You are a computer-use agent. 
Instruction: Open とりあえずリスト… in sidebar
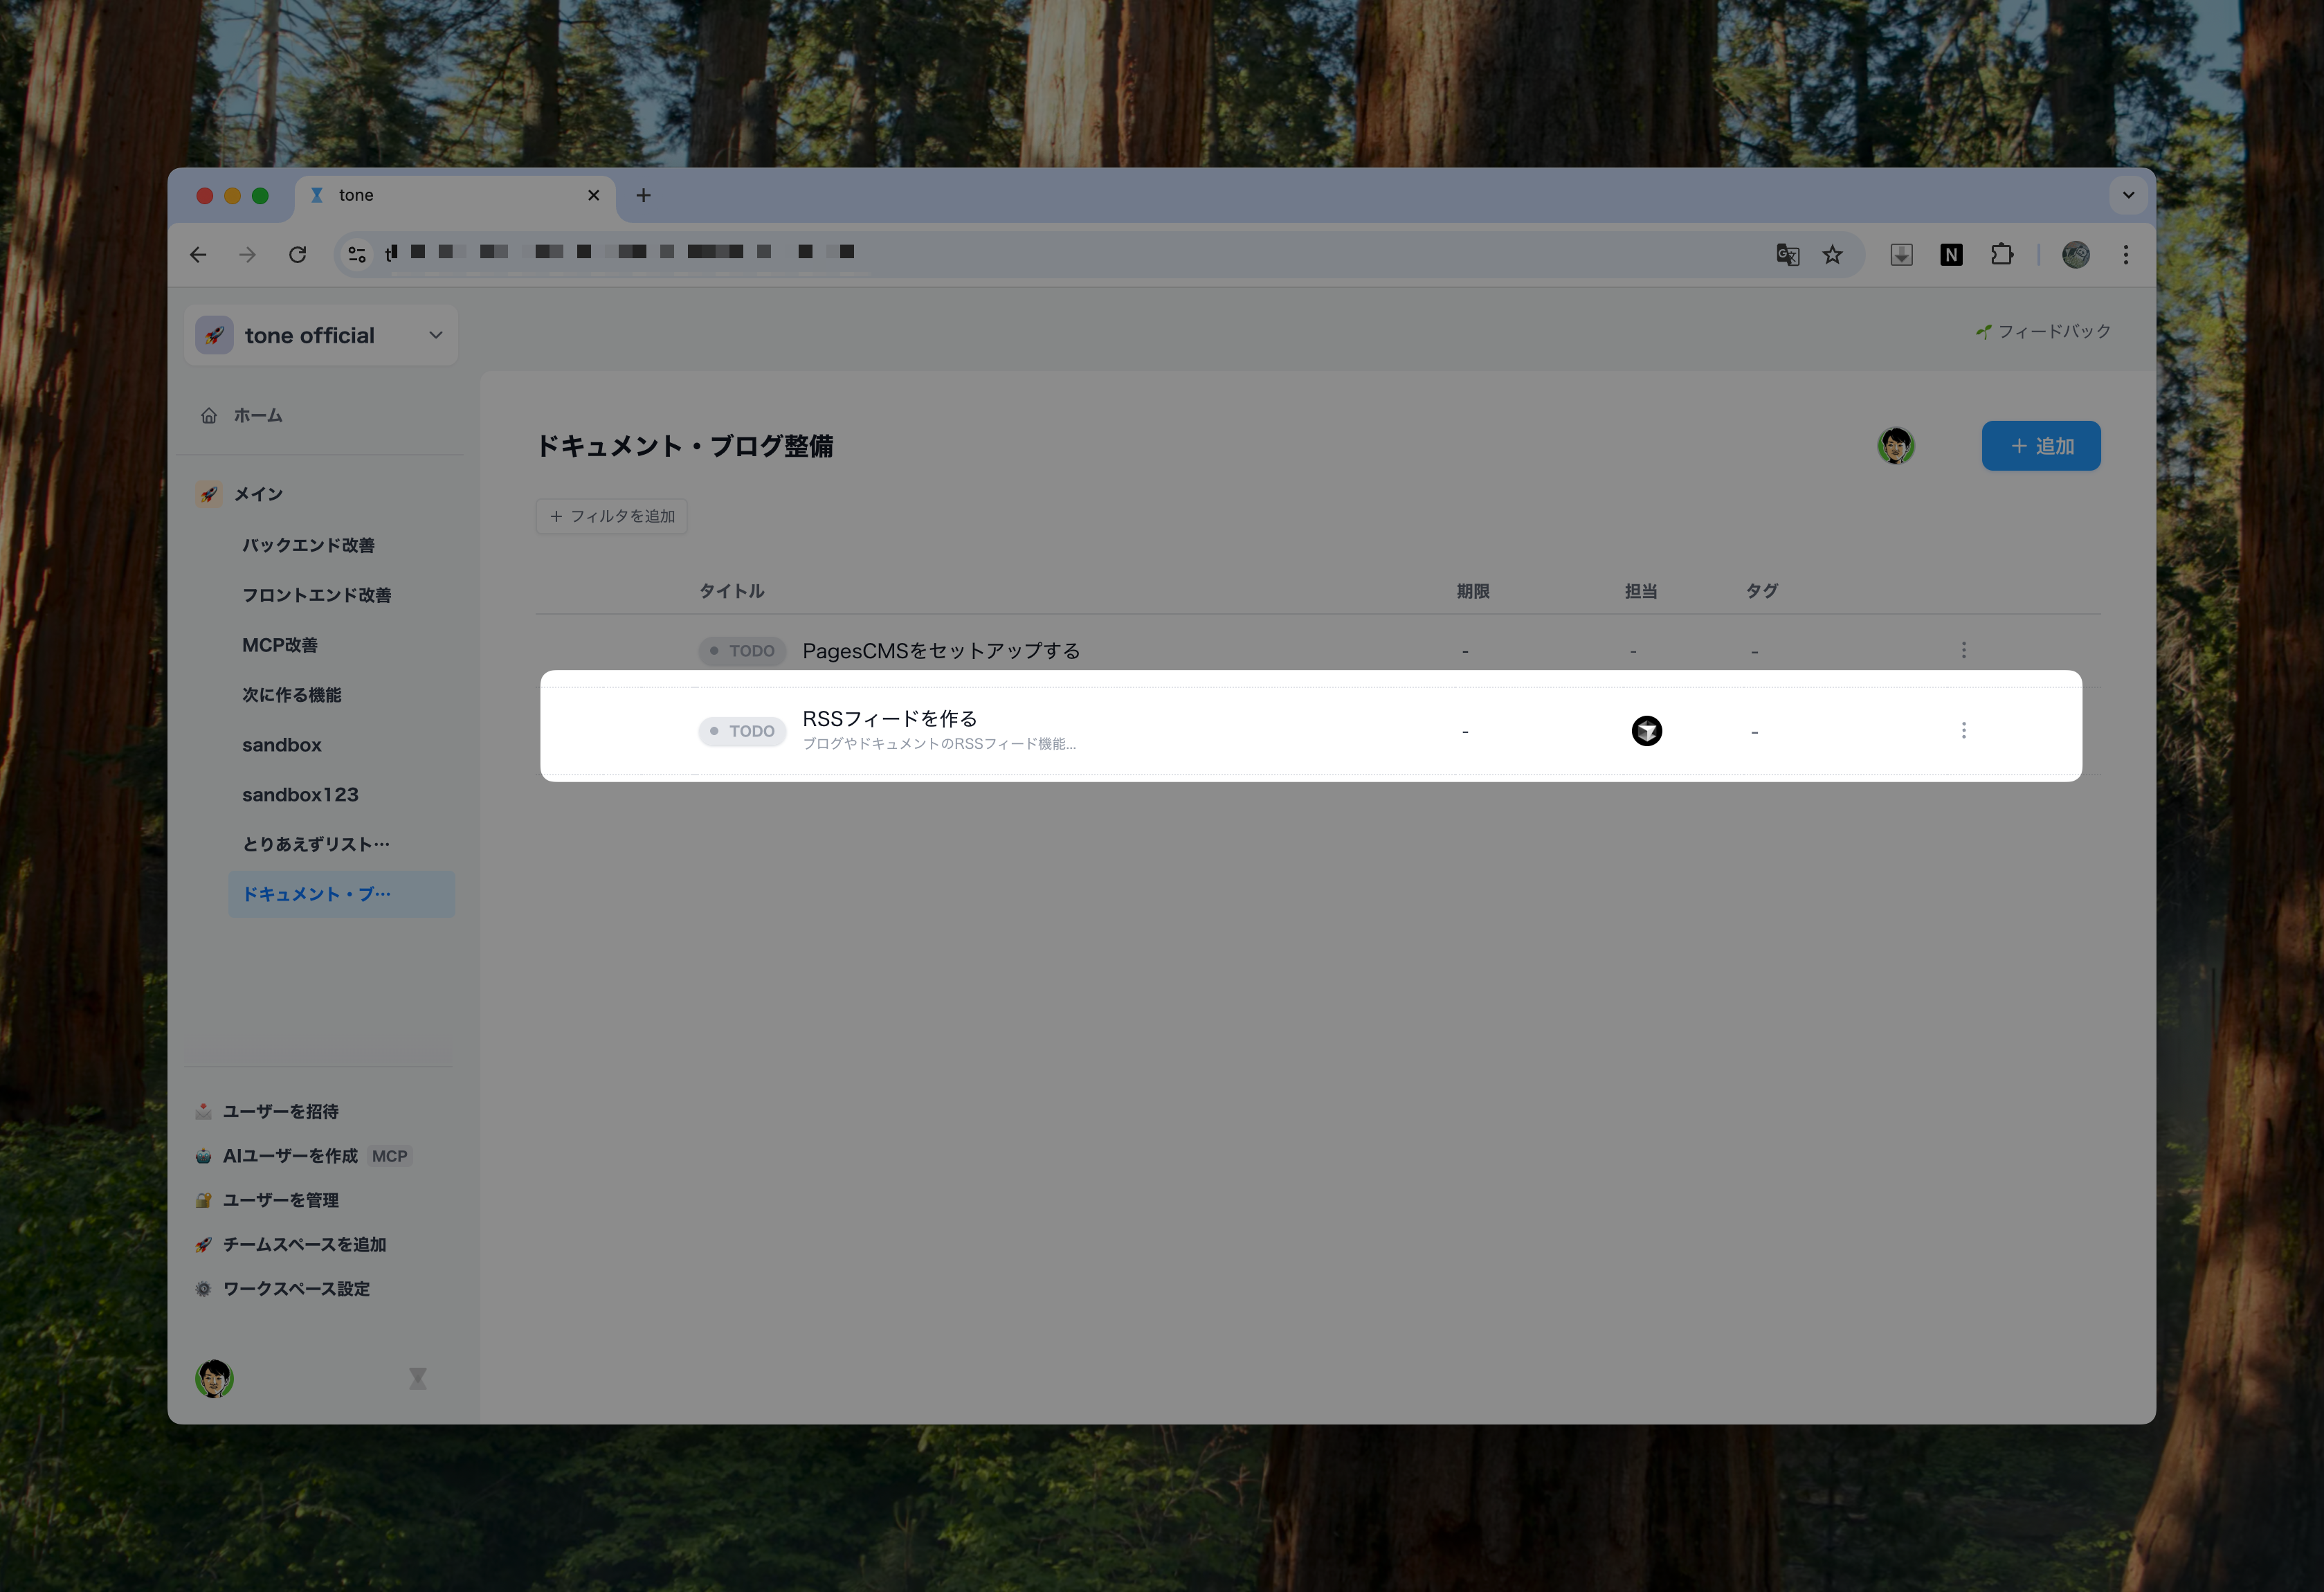point(316,844)
